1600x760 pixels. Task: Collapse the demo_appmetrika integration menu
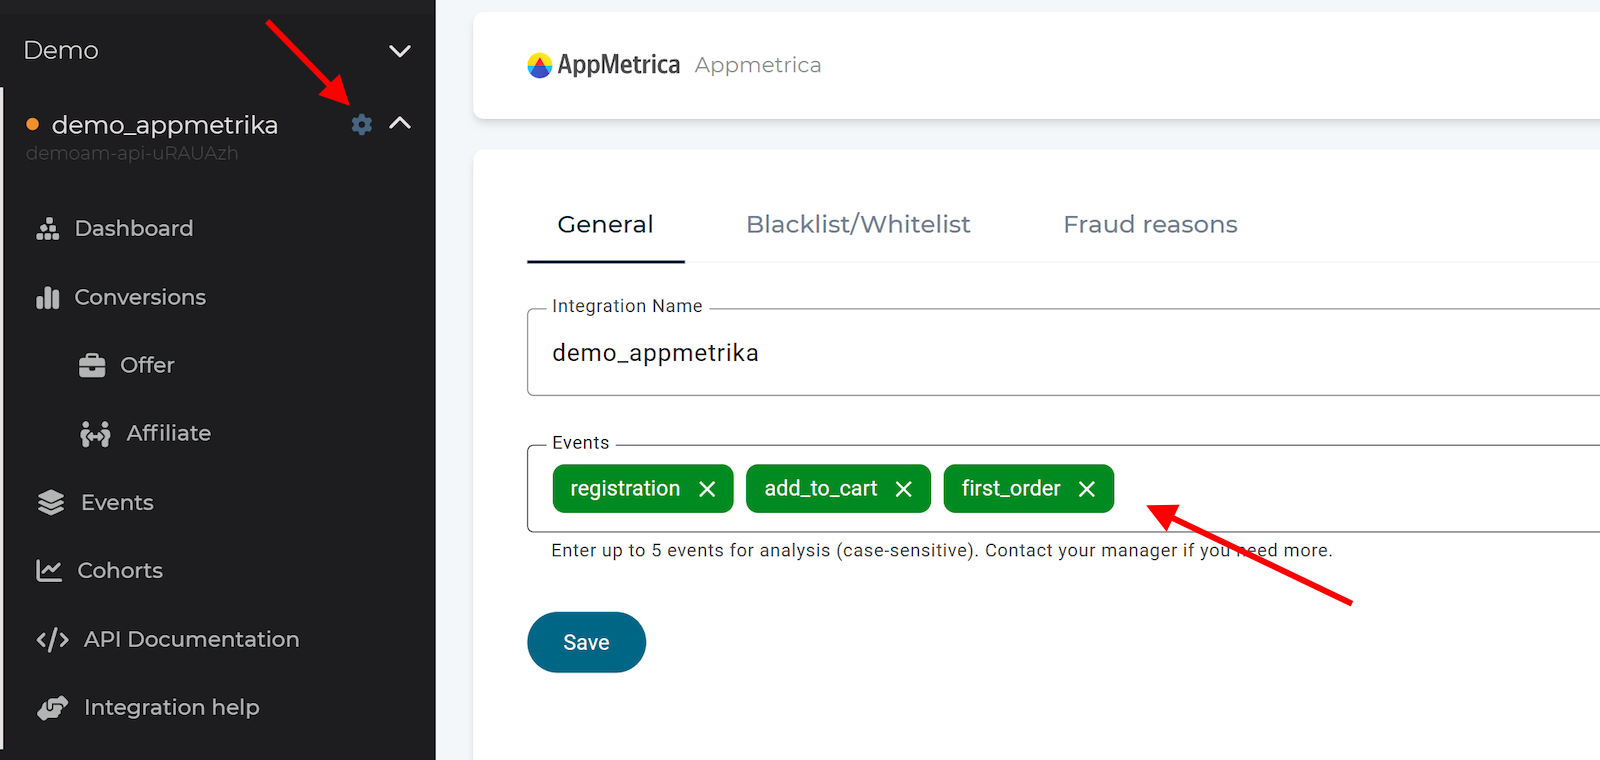point(400,123)
